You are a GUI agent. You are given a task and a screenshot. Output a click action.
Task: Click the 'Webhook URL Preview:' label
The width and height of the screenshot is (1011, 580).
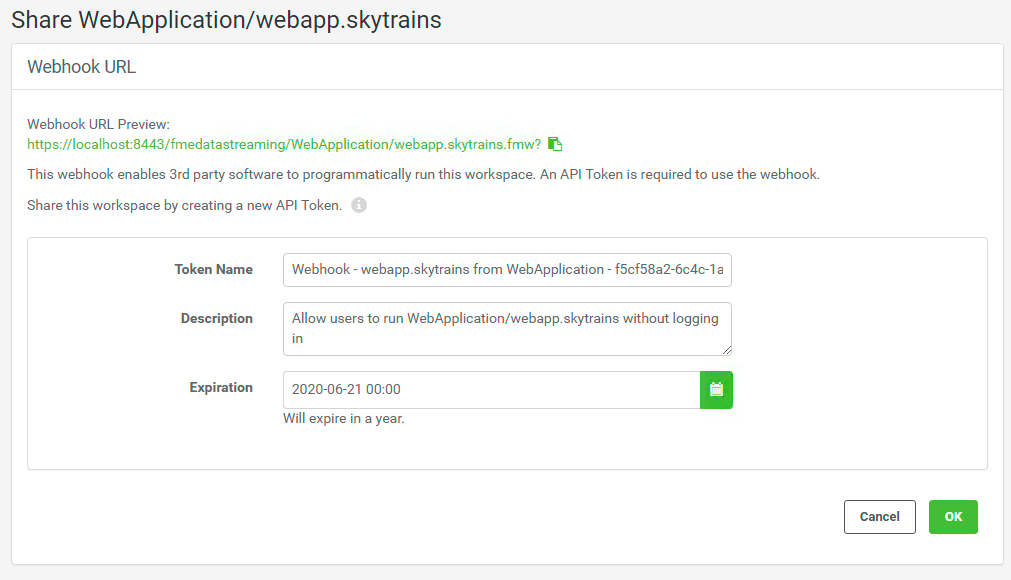(98, 124)
